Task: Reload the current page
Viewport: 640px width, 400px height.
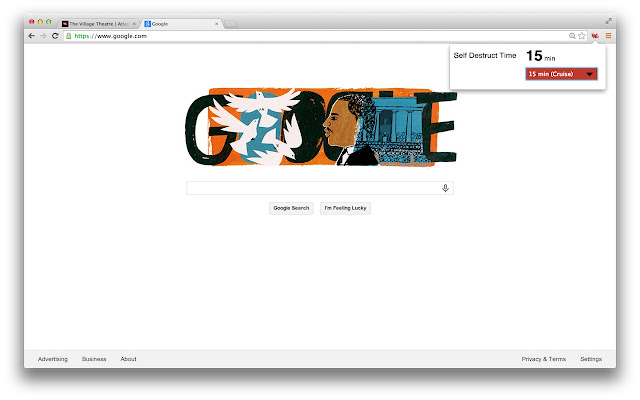Action: pyautogui.click(x=55, y=36)
